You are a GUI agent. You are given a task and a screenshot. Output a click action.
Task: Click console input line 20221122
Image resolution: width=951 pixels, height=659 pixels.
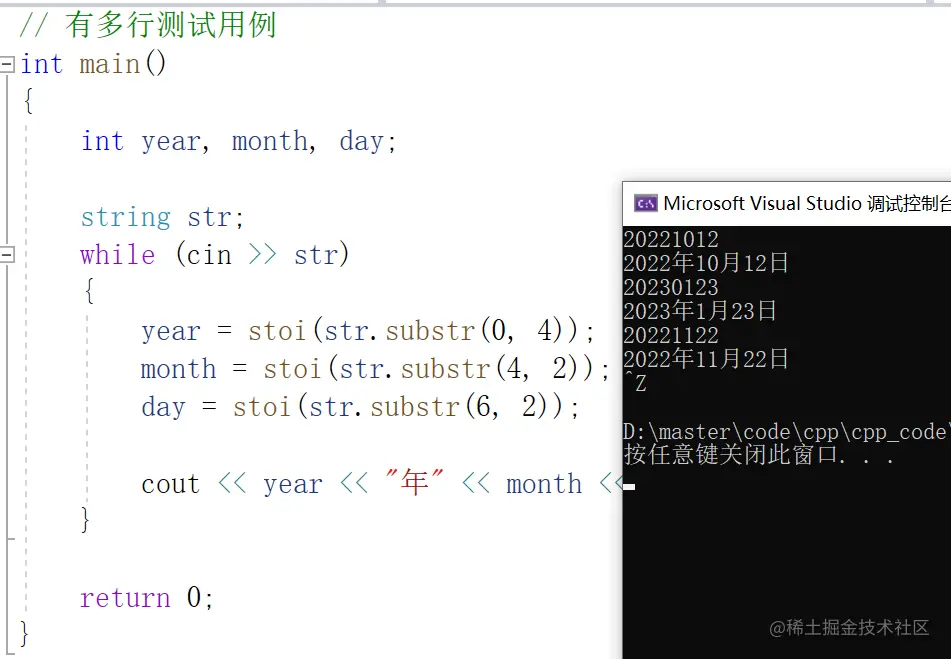pos(671,335)
